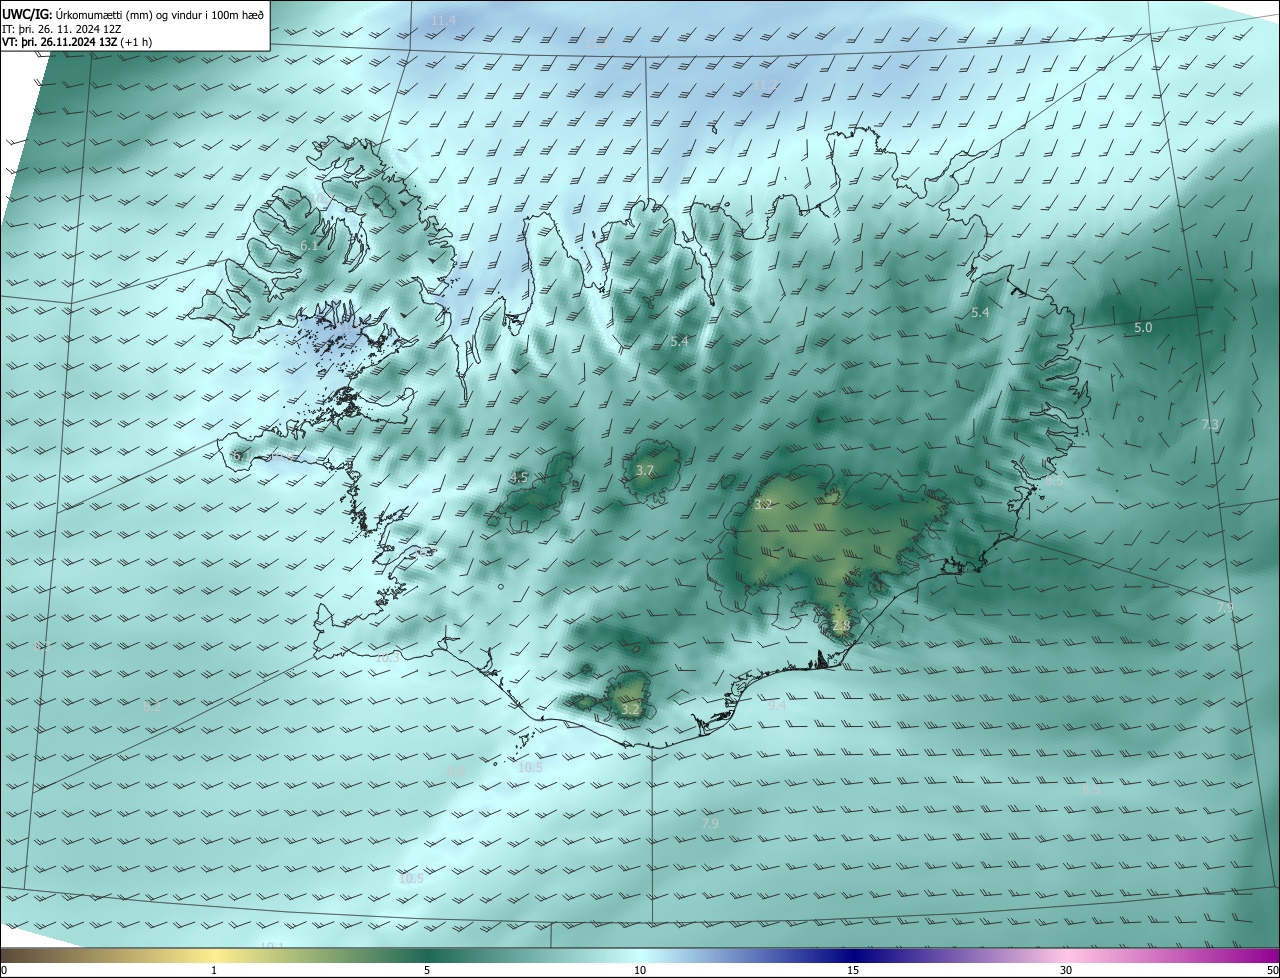Click the 5.0 value label offshore
This screenshot has width=1280, height=978.
coord(1143,327)
